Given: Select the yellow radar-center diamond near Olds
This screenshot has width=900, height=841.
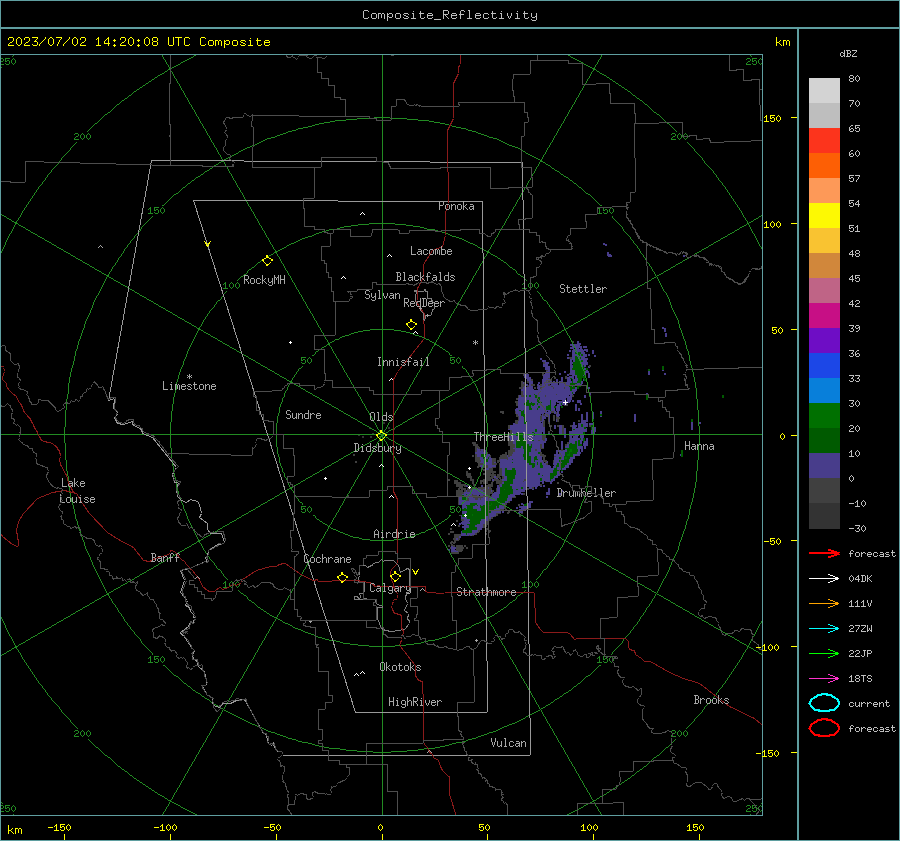Looking at the screenshot, I should point(381,436).
